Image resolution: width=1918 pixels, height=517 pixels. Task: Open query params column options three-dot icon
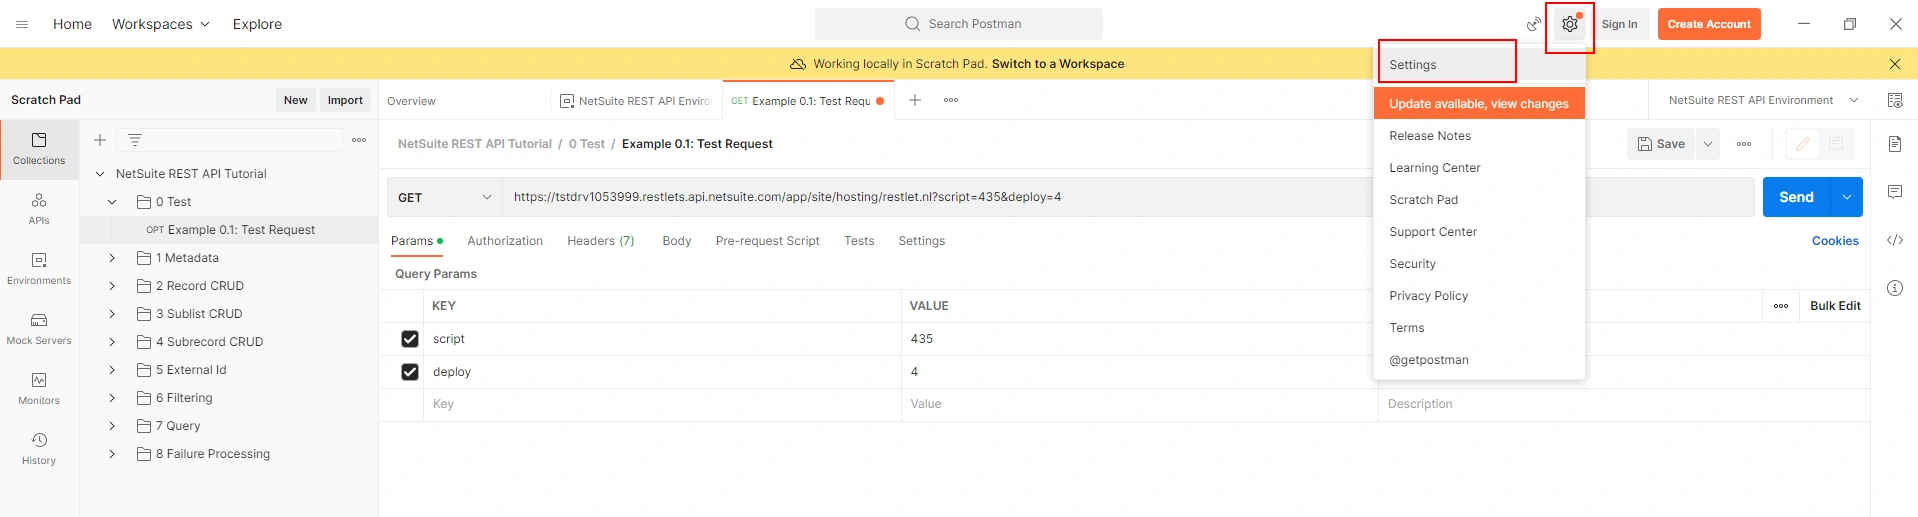[1781, 306]
